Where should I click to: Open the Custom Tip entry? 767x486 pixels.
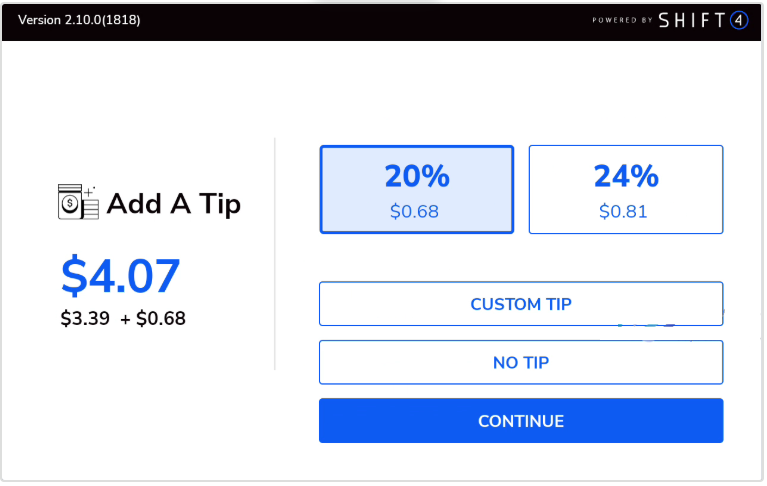tap(520, 304)
